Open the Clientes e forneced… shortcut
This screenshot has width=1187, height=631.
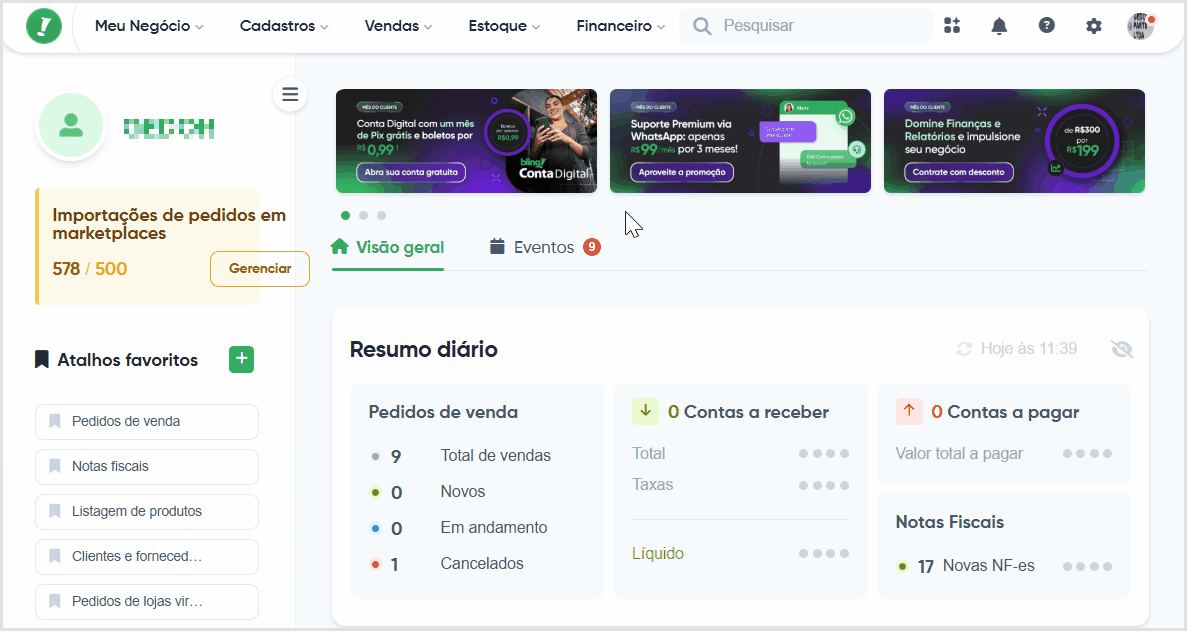(147, 557)
